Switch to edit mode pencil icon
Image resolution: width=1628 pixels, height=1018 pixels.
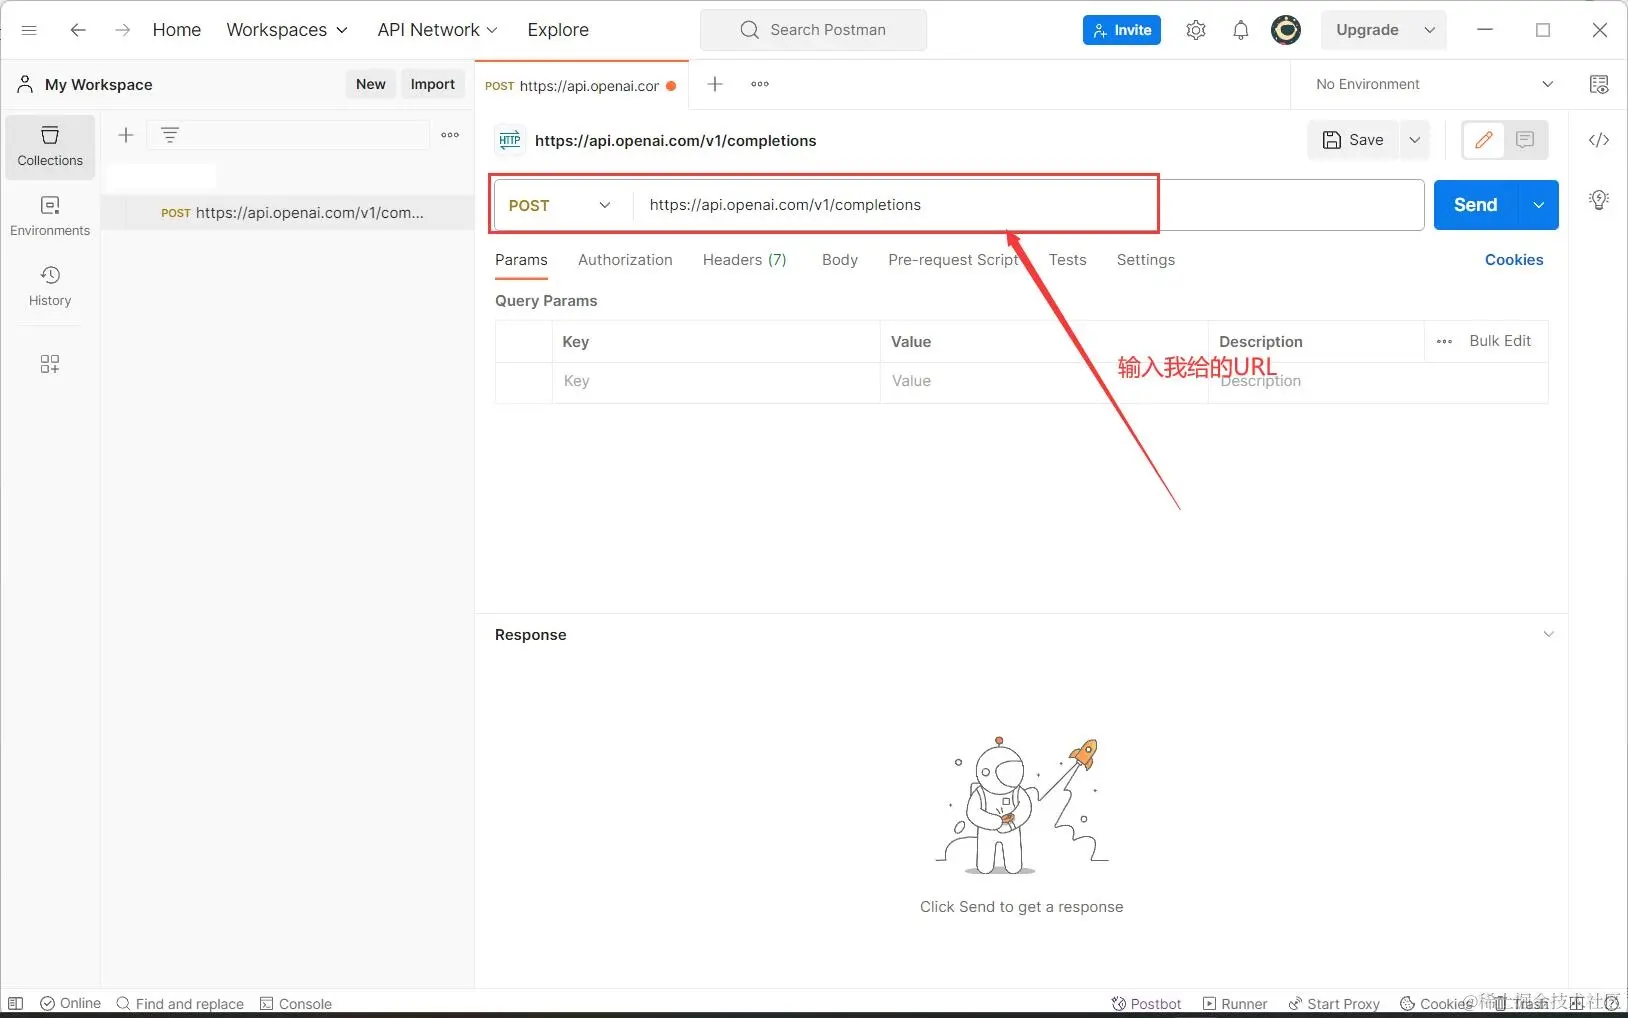tap(1484, 140)
